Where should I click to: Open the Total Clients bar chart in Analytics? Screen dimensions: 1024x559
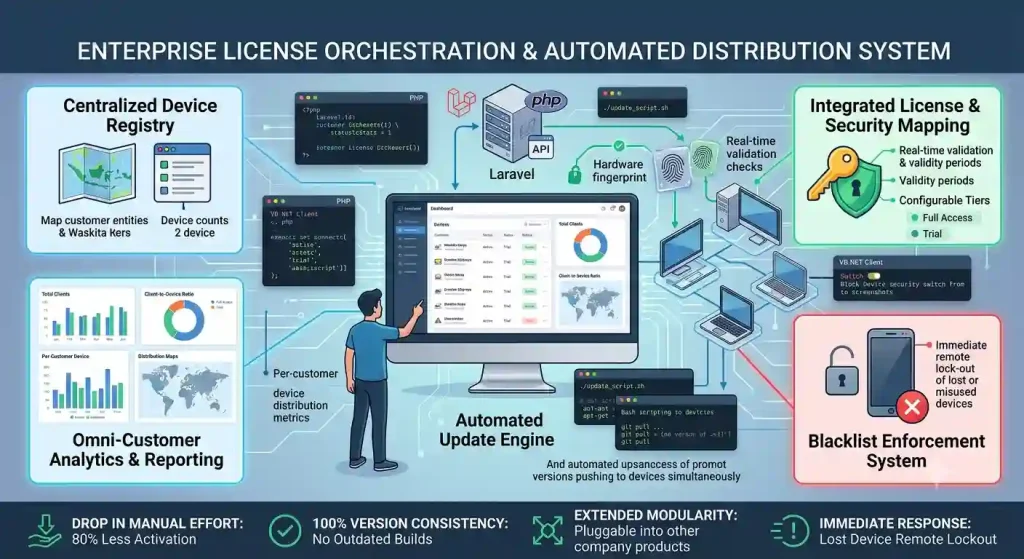click(87, 317)
